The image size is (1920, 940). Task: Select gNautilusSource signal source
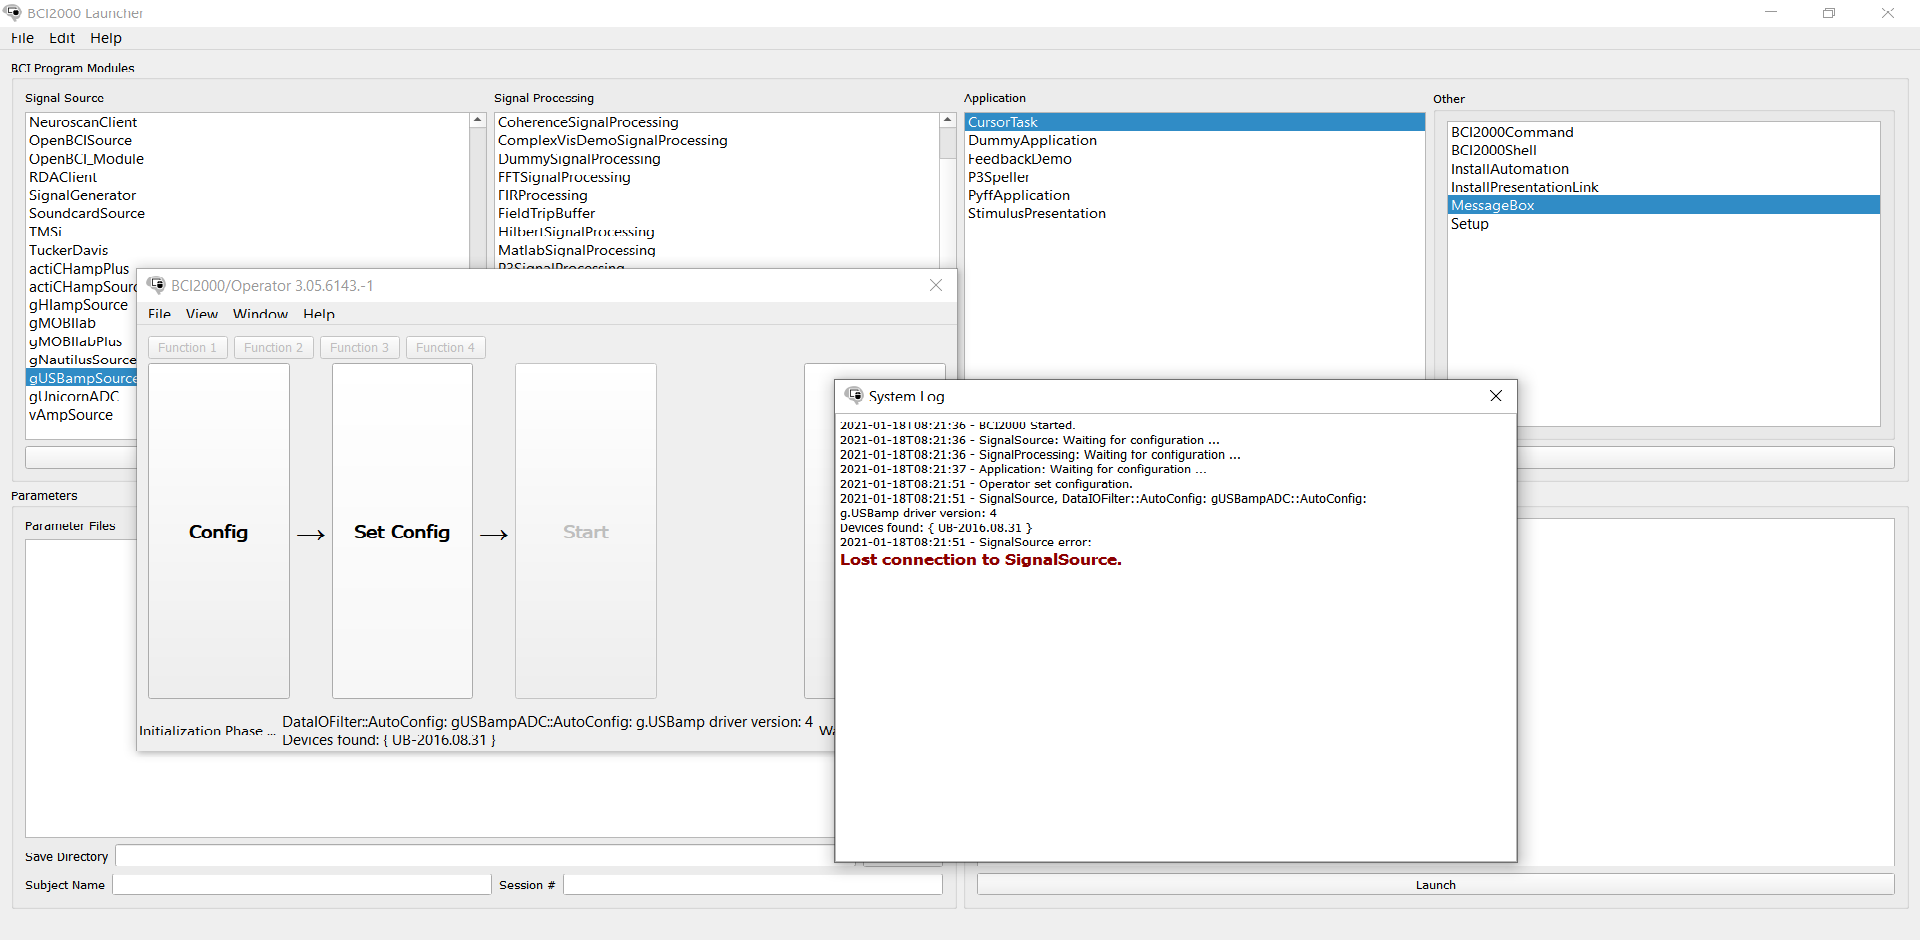82,360
